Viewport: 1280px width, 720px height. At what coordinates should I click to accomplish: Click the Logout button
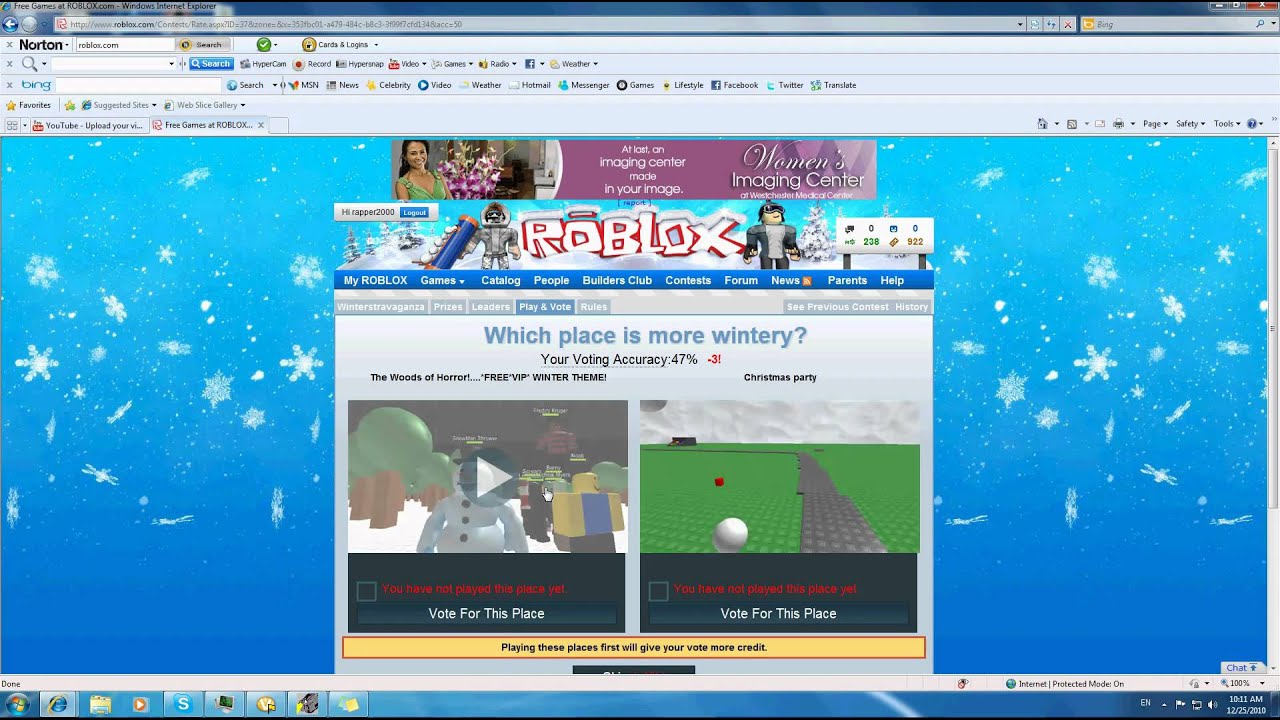(x=414, y=213)
